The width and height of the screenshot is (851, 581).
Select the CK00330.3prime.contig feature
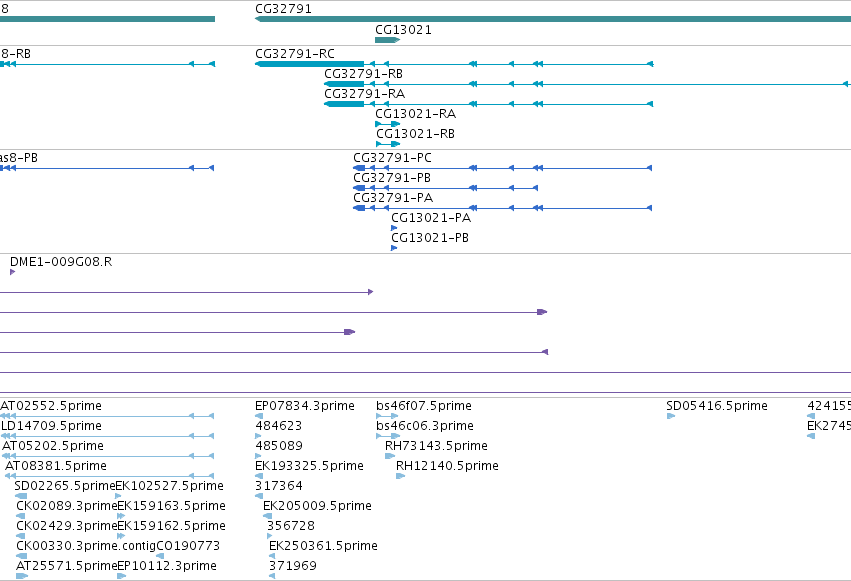tap(22, 556)
